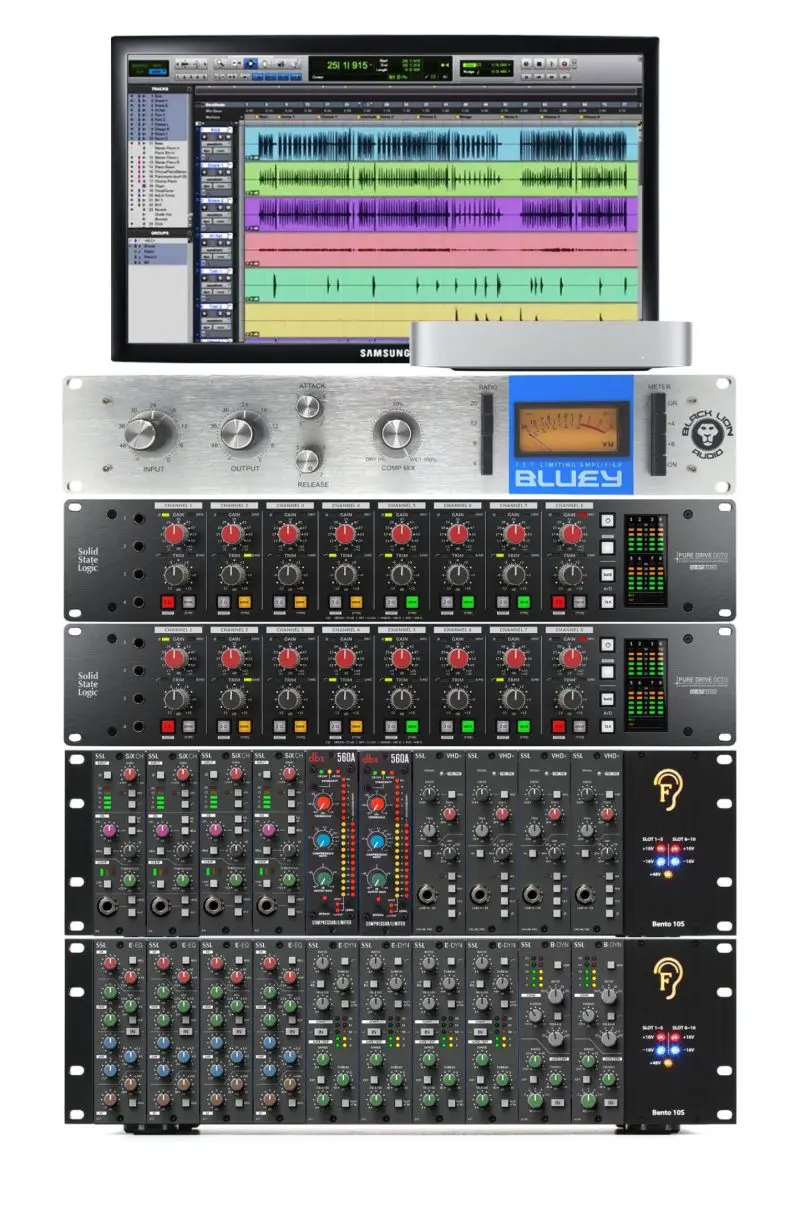Click Channel 2 TRIM knob, upper Pure Drive Octo
Screen dimensions: 800x1207
click(x=232, y=573)
